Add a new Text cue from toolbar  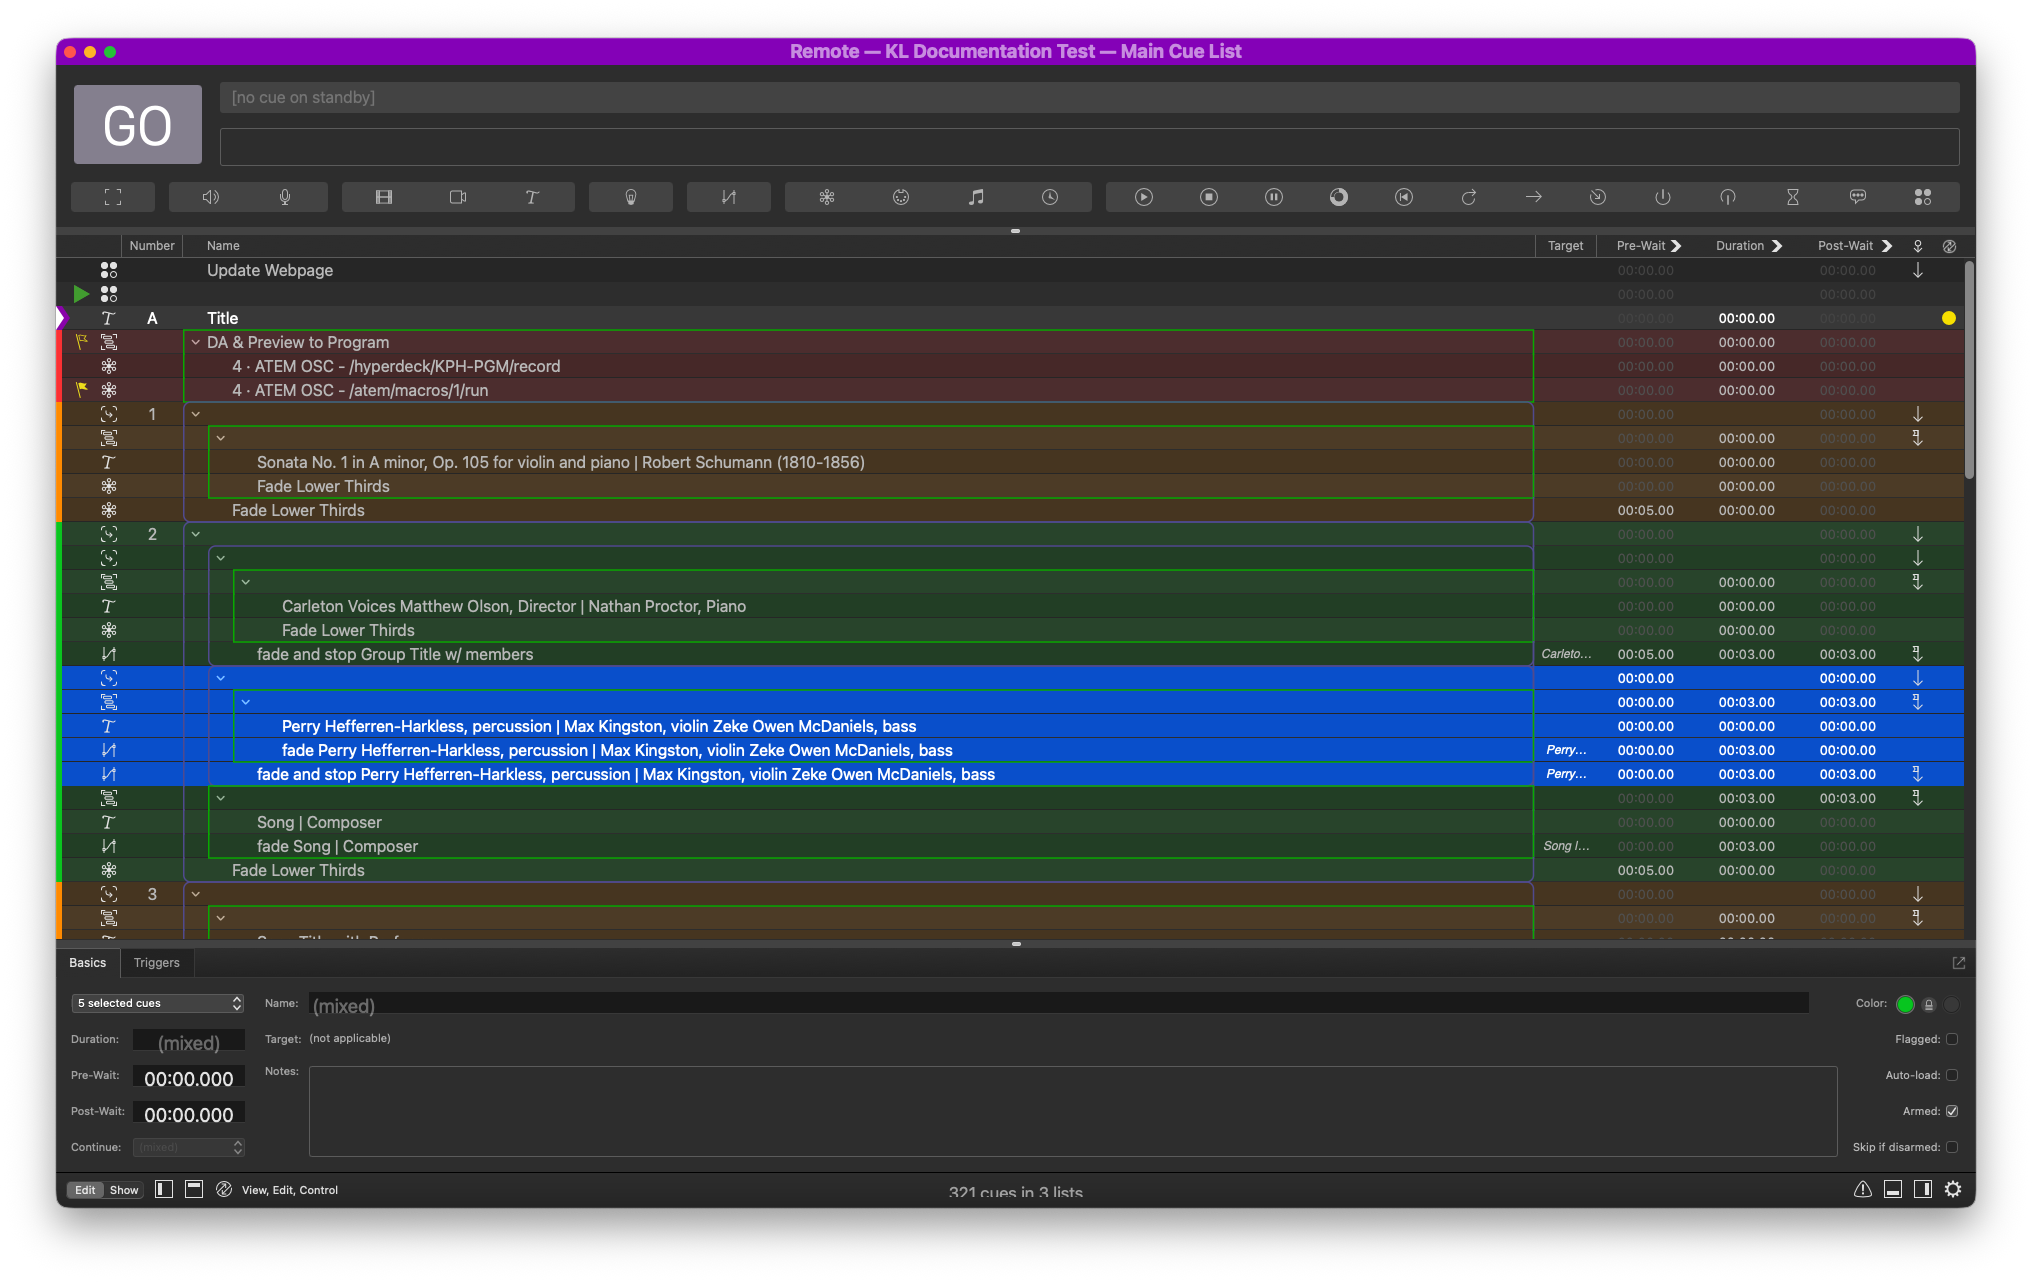532,197
